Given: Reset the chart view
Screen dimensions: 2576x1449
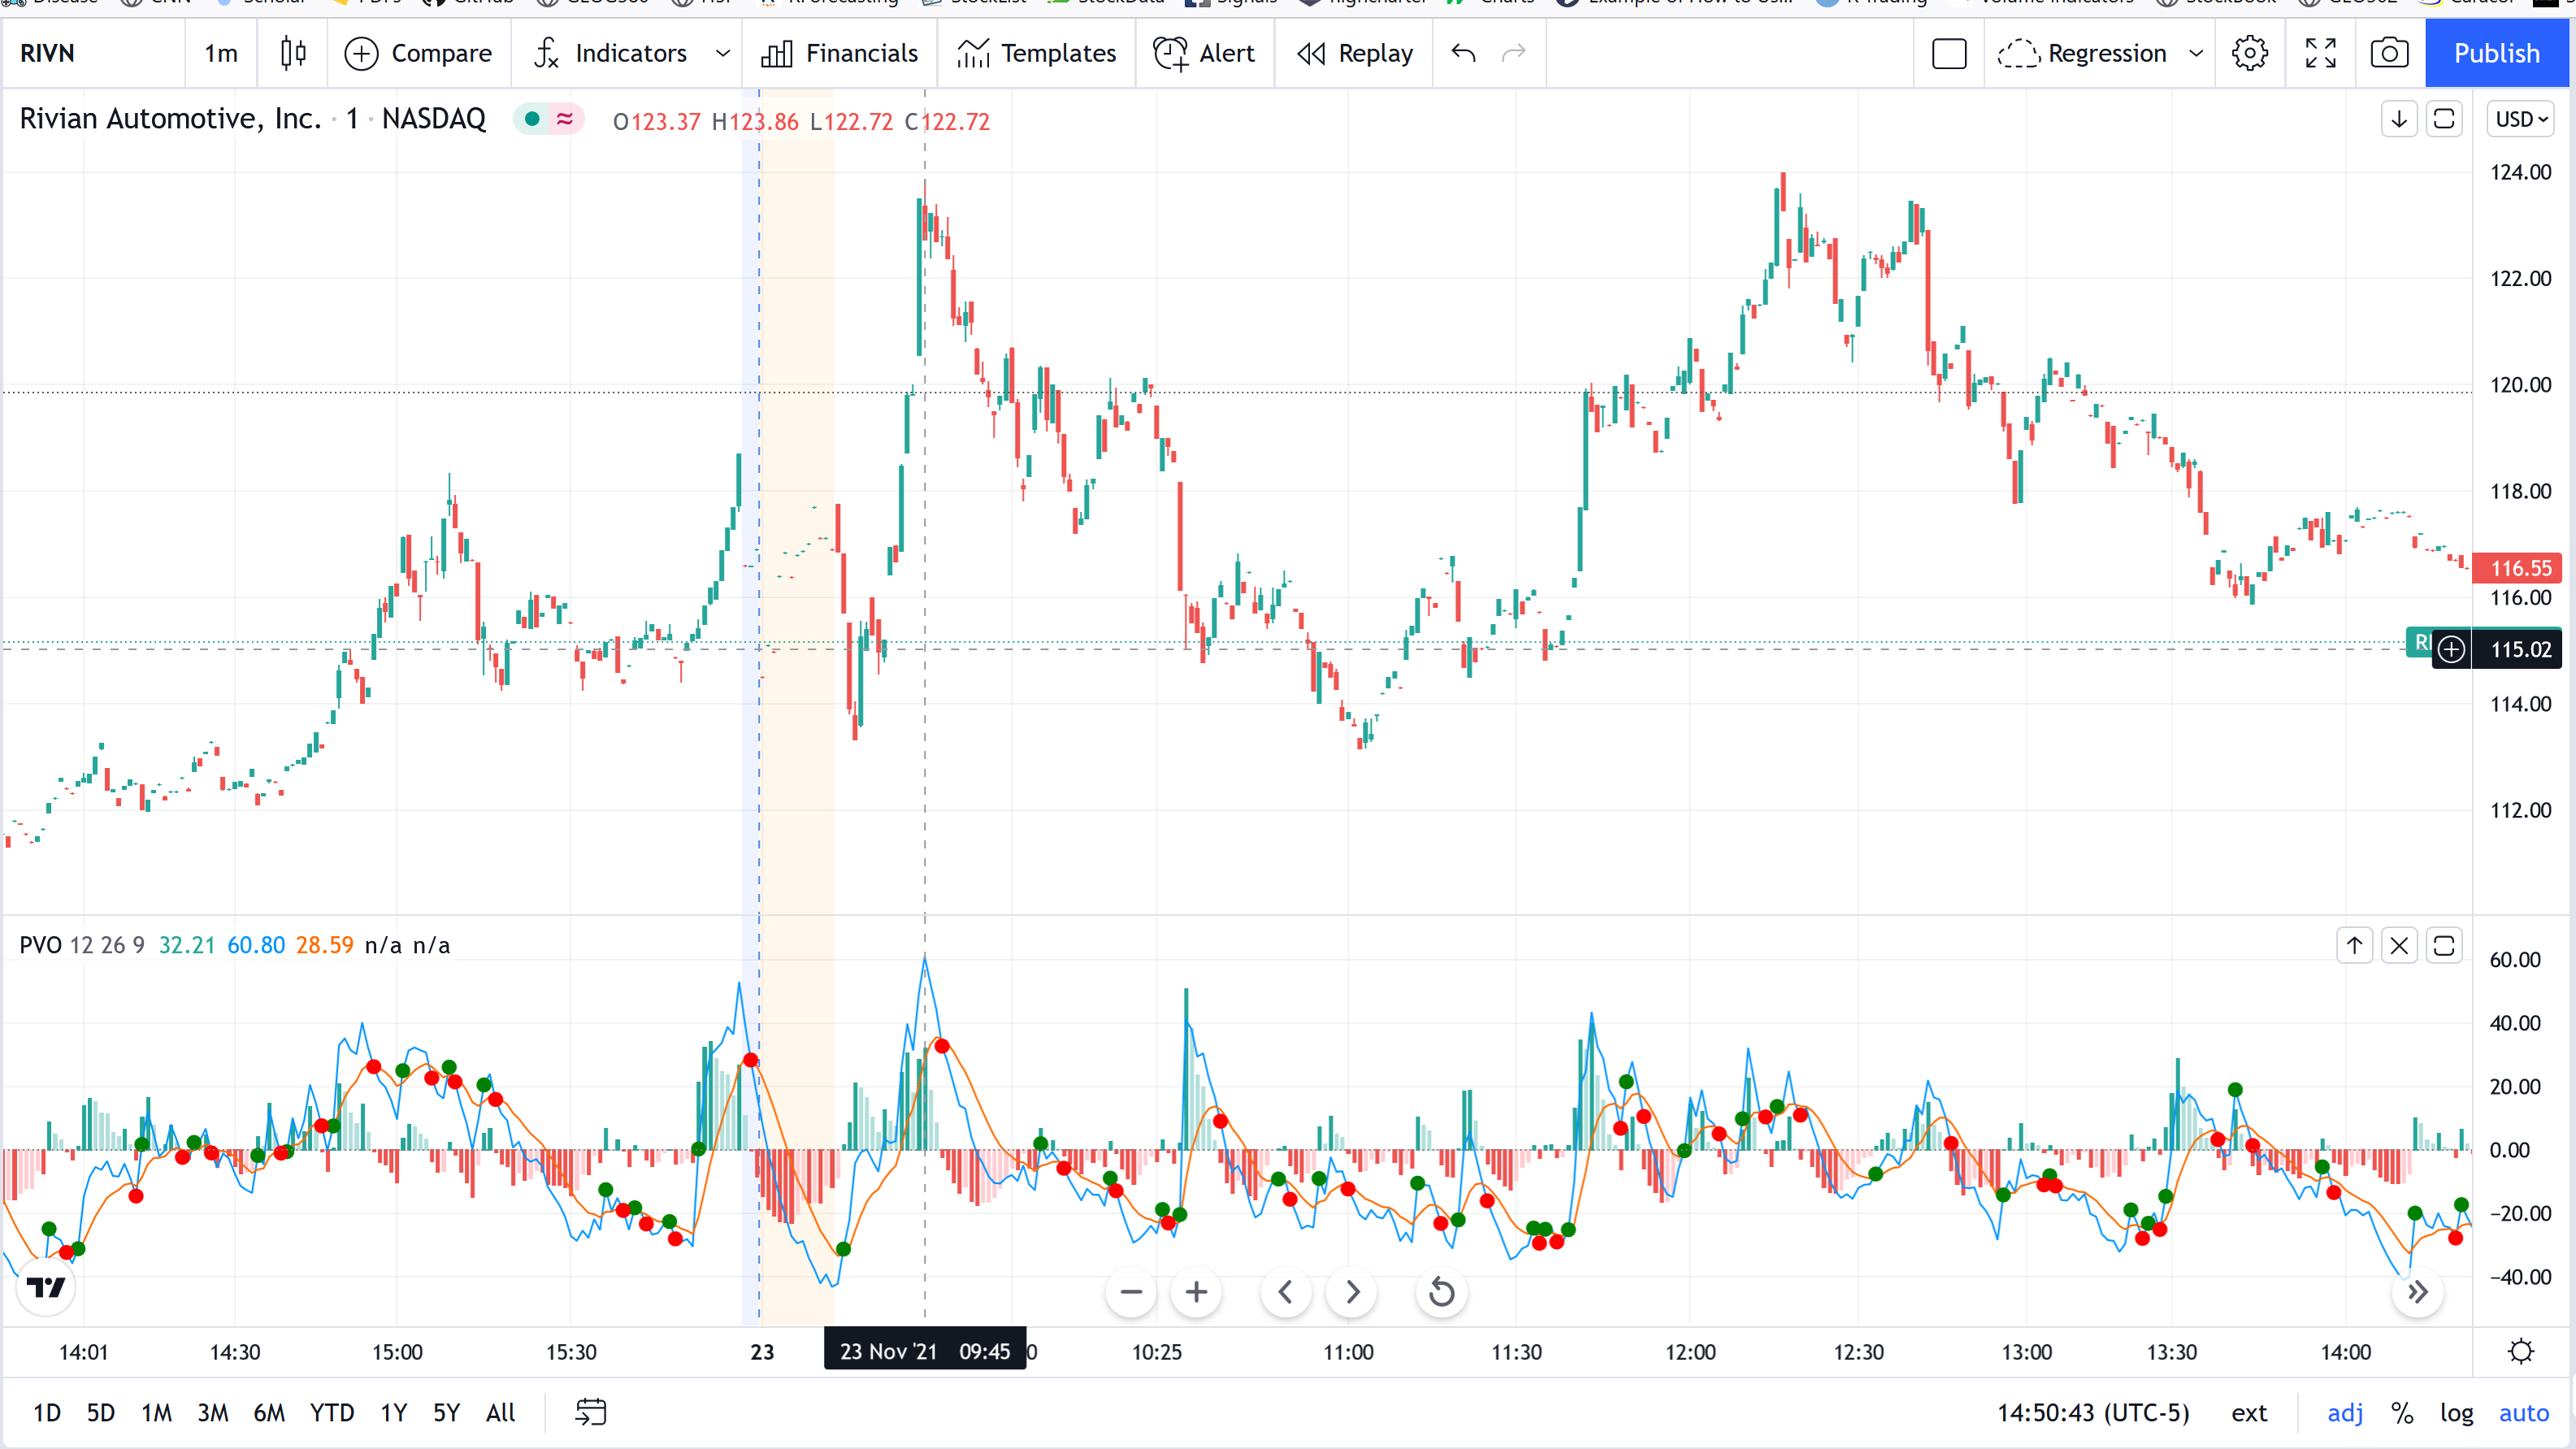Looking at the screenshot, I should pyautogui.click(x=1442, y=1292).
